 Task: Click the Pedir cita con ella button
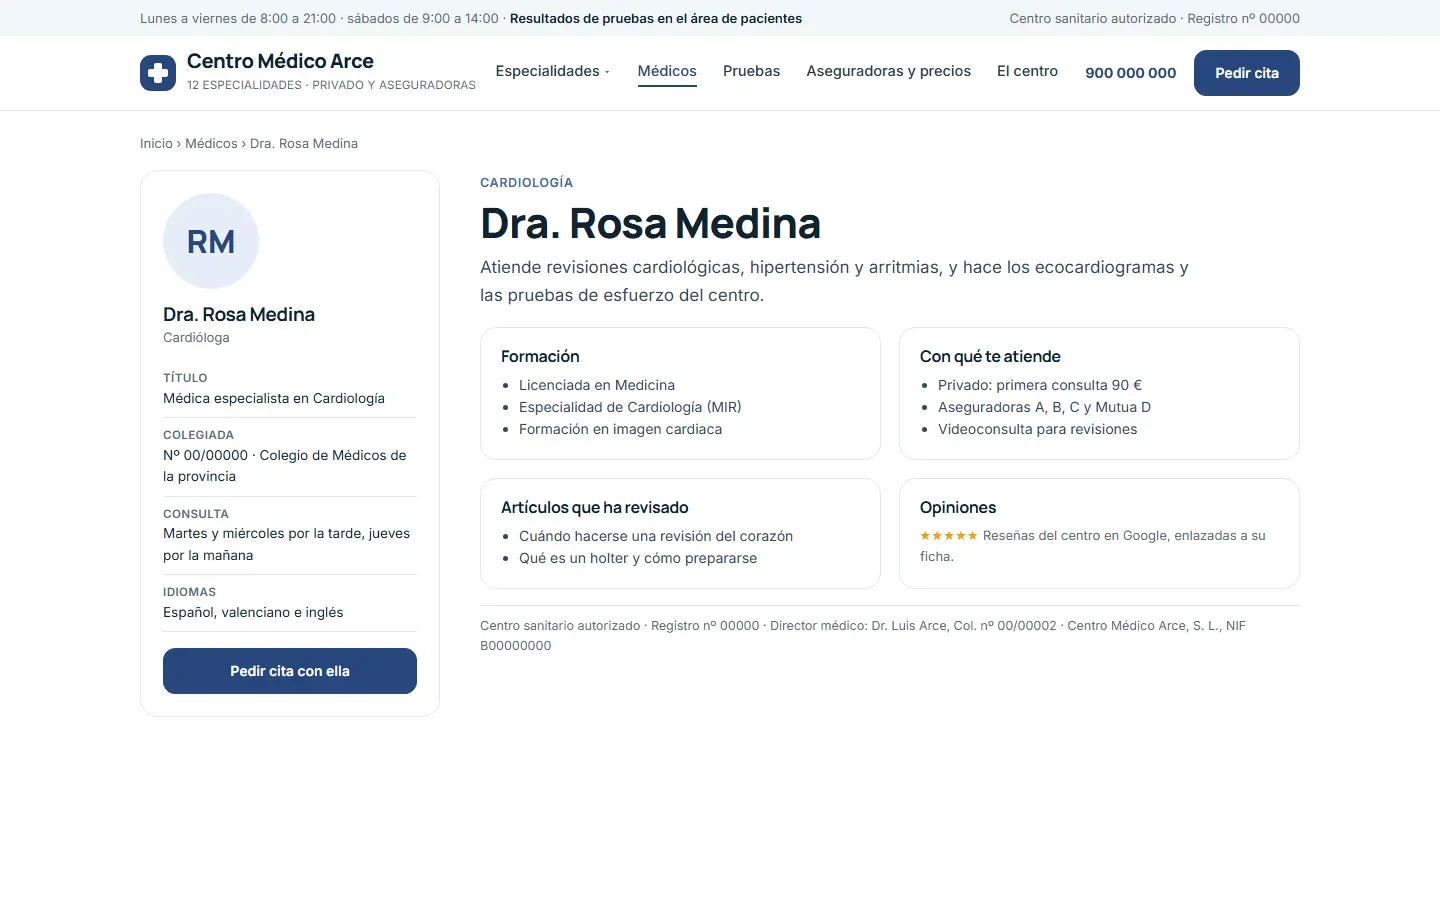point(290,671)
